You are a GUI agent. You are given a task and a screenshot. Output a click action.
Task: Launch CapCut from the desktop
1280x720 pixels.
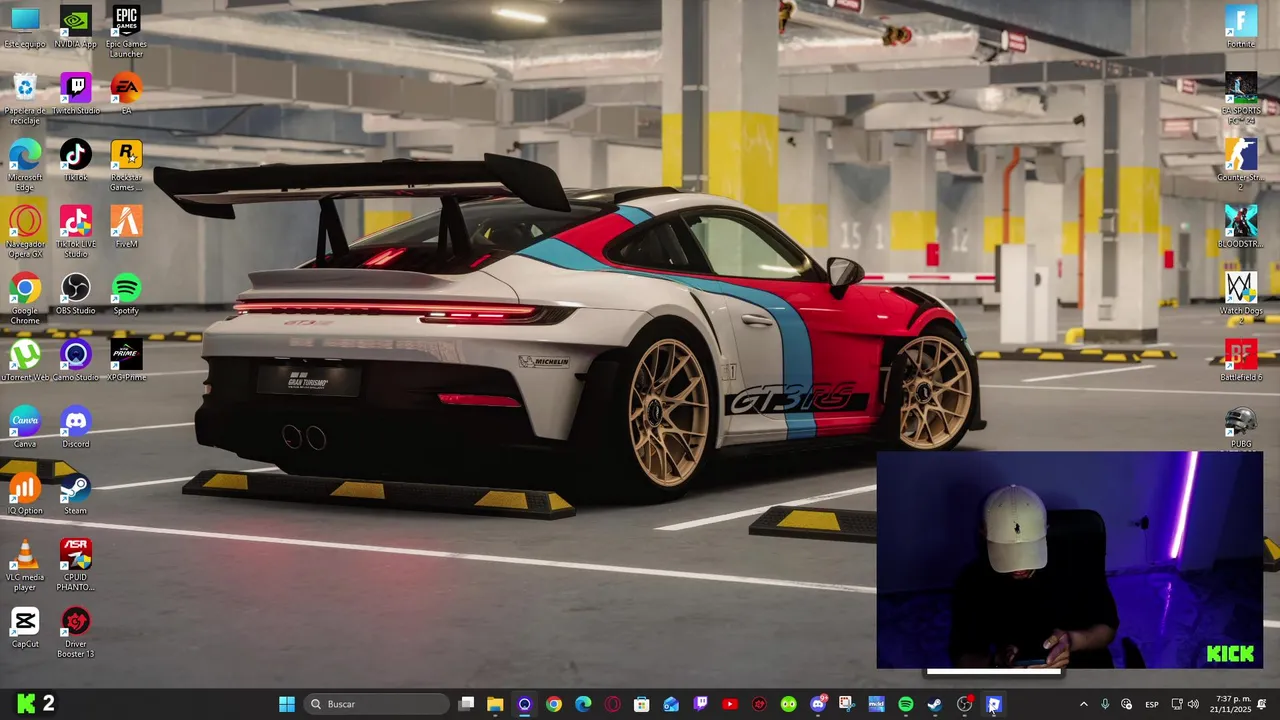coord(25,627)
